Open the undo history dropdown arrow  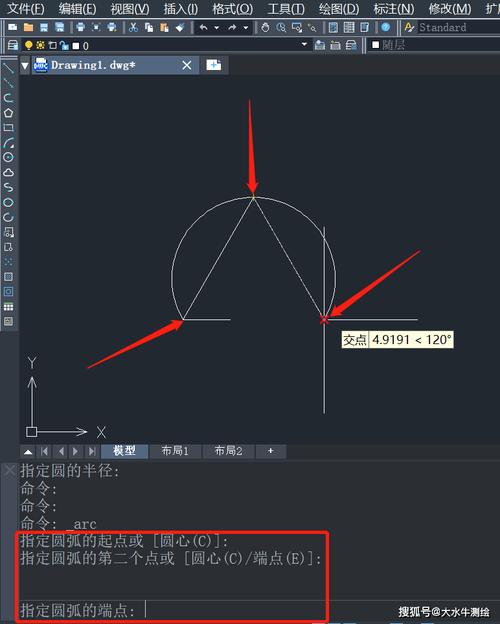(x=217, y=27)
